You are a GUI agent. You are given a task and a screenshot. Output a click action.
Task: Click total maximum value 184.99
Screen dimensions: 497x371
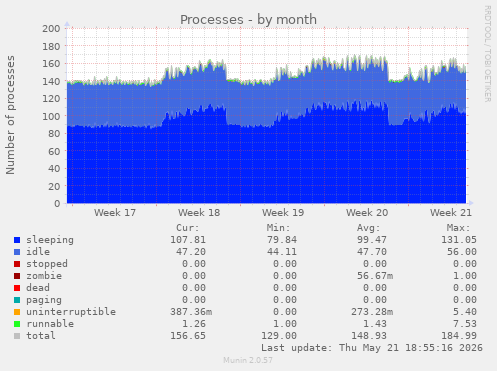point(459,336)
